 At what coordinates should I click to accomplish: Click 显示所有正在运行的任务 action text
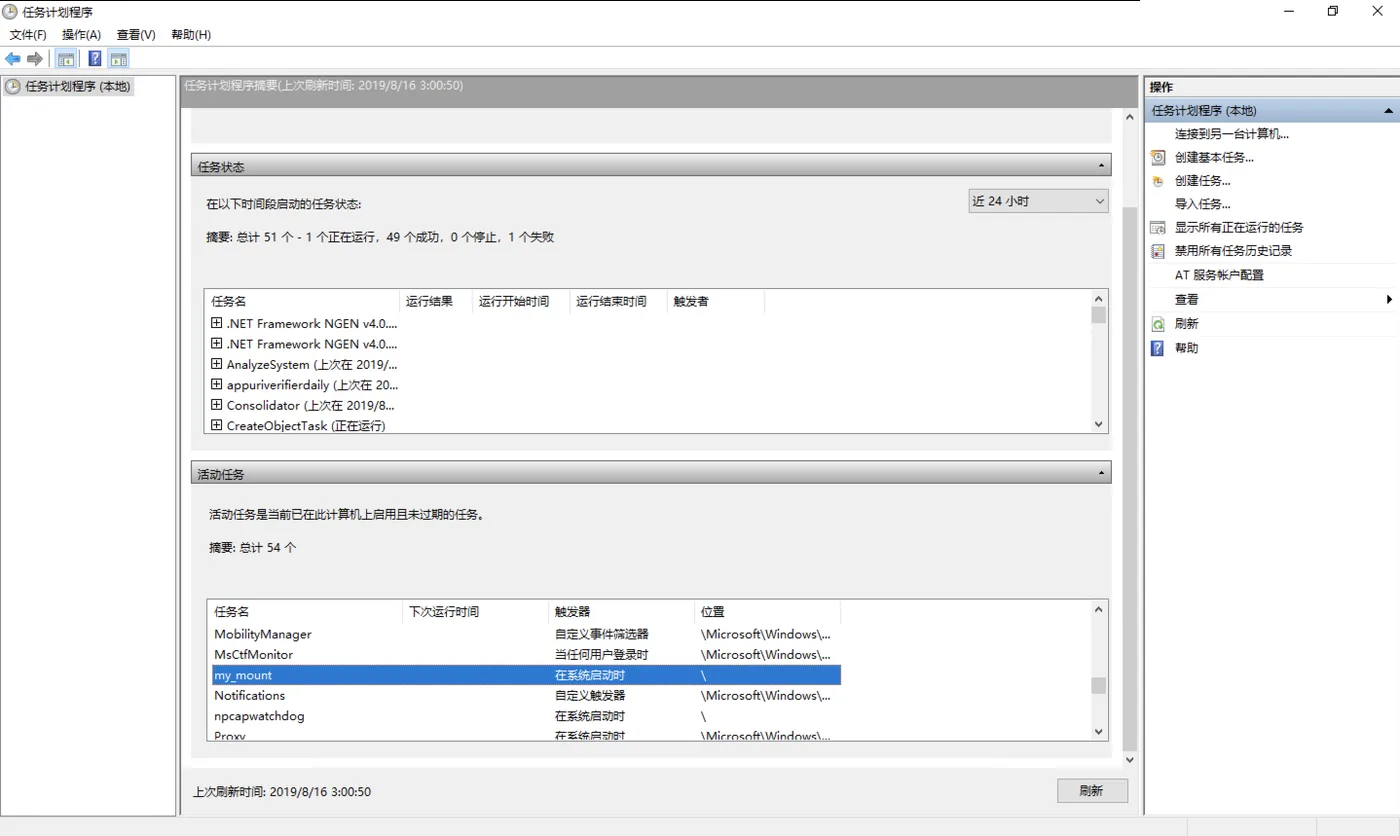(x=1239, y=228)
